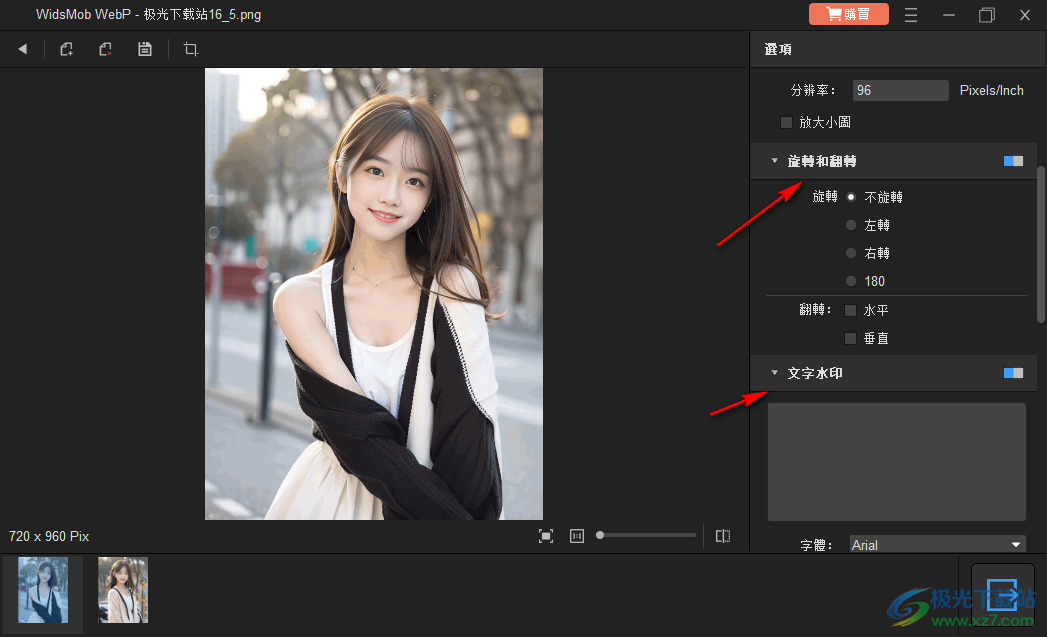Click the main preview image
Screen dimensions: 1047x637
pyautogui.click(x=374, y=294)
